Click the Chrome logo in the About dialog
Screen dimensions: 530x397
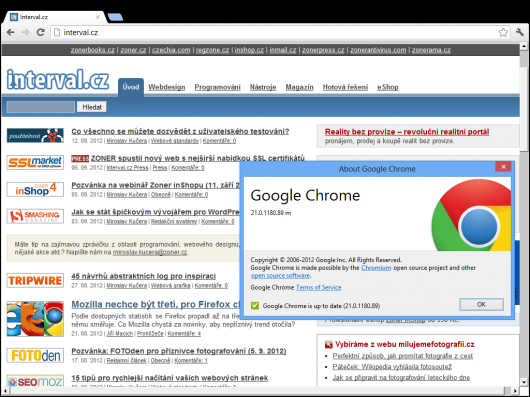pos(471,215)
